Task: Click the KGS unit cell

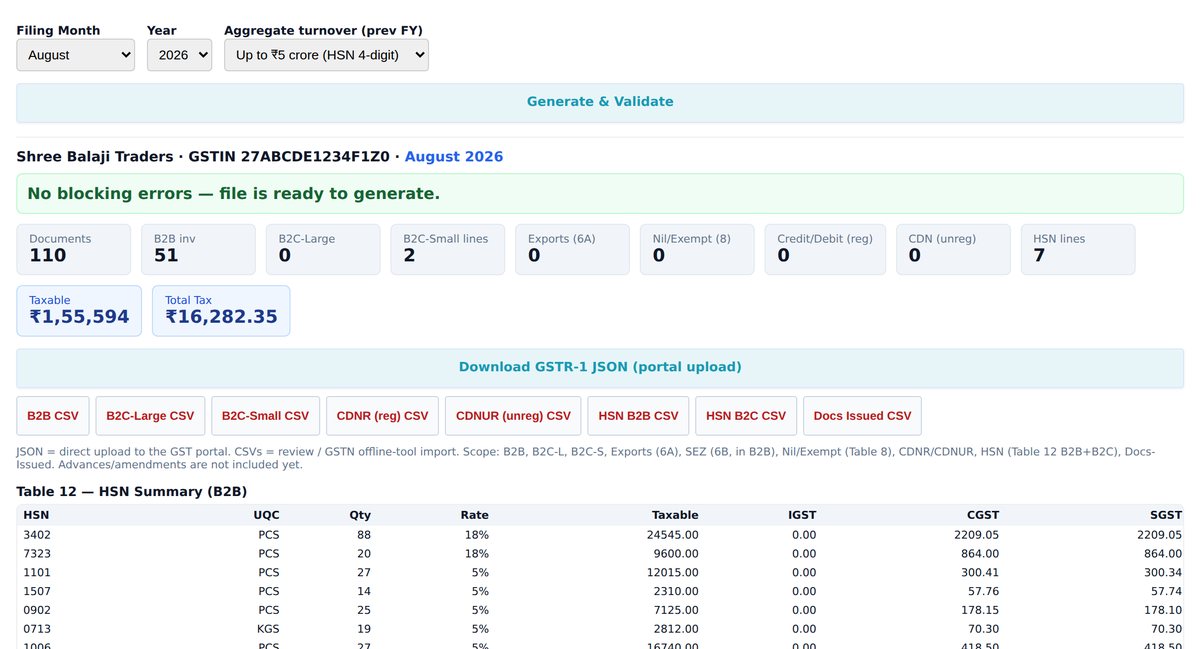Action: tap(268, 630)
